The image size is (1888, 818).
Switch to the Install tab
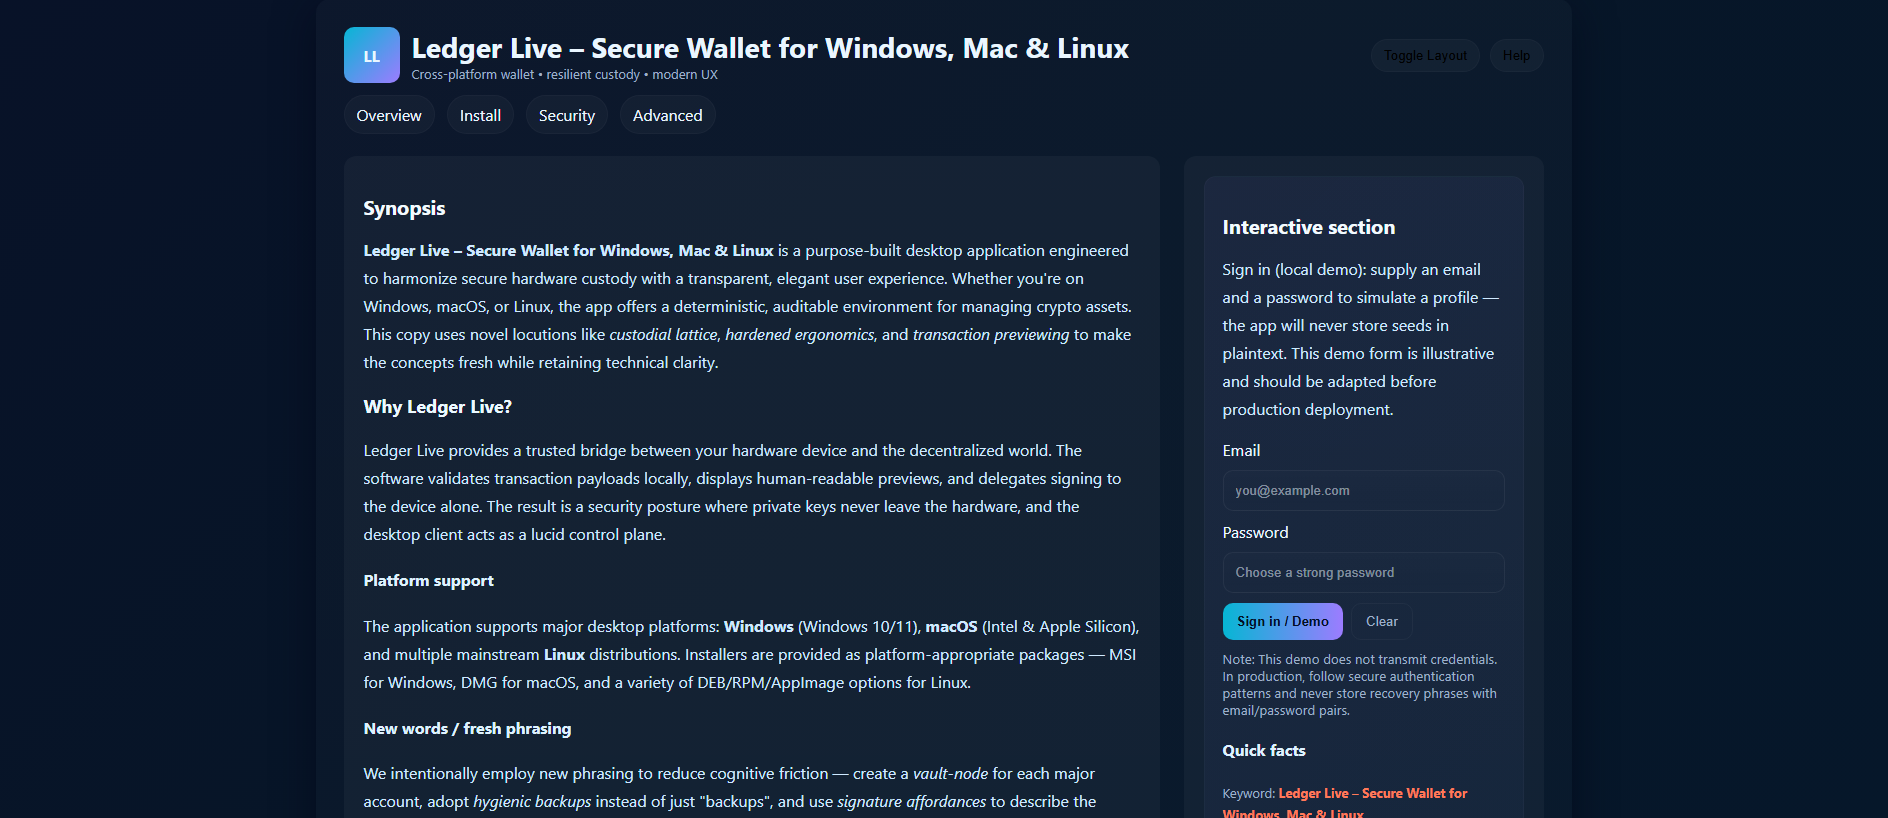[480, 115]
